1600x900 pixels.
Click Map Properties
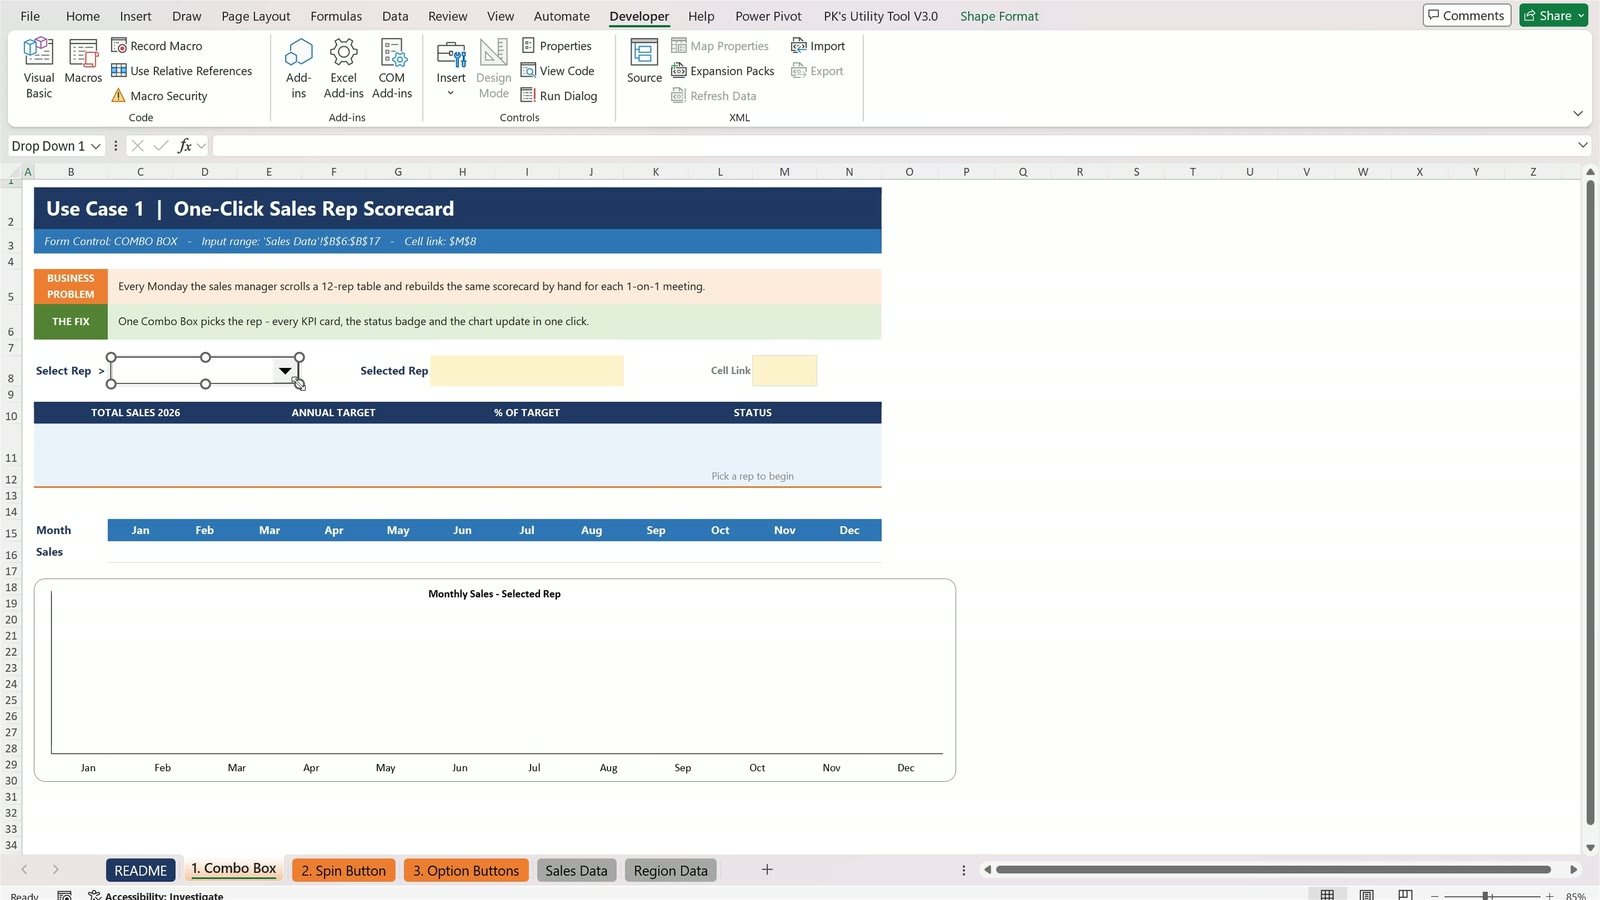point(720,46)
